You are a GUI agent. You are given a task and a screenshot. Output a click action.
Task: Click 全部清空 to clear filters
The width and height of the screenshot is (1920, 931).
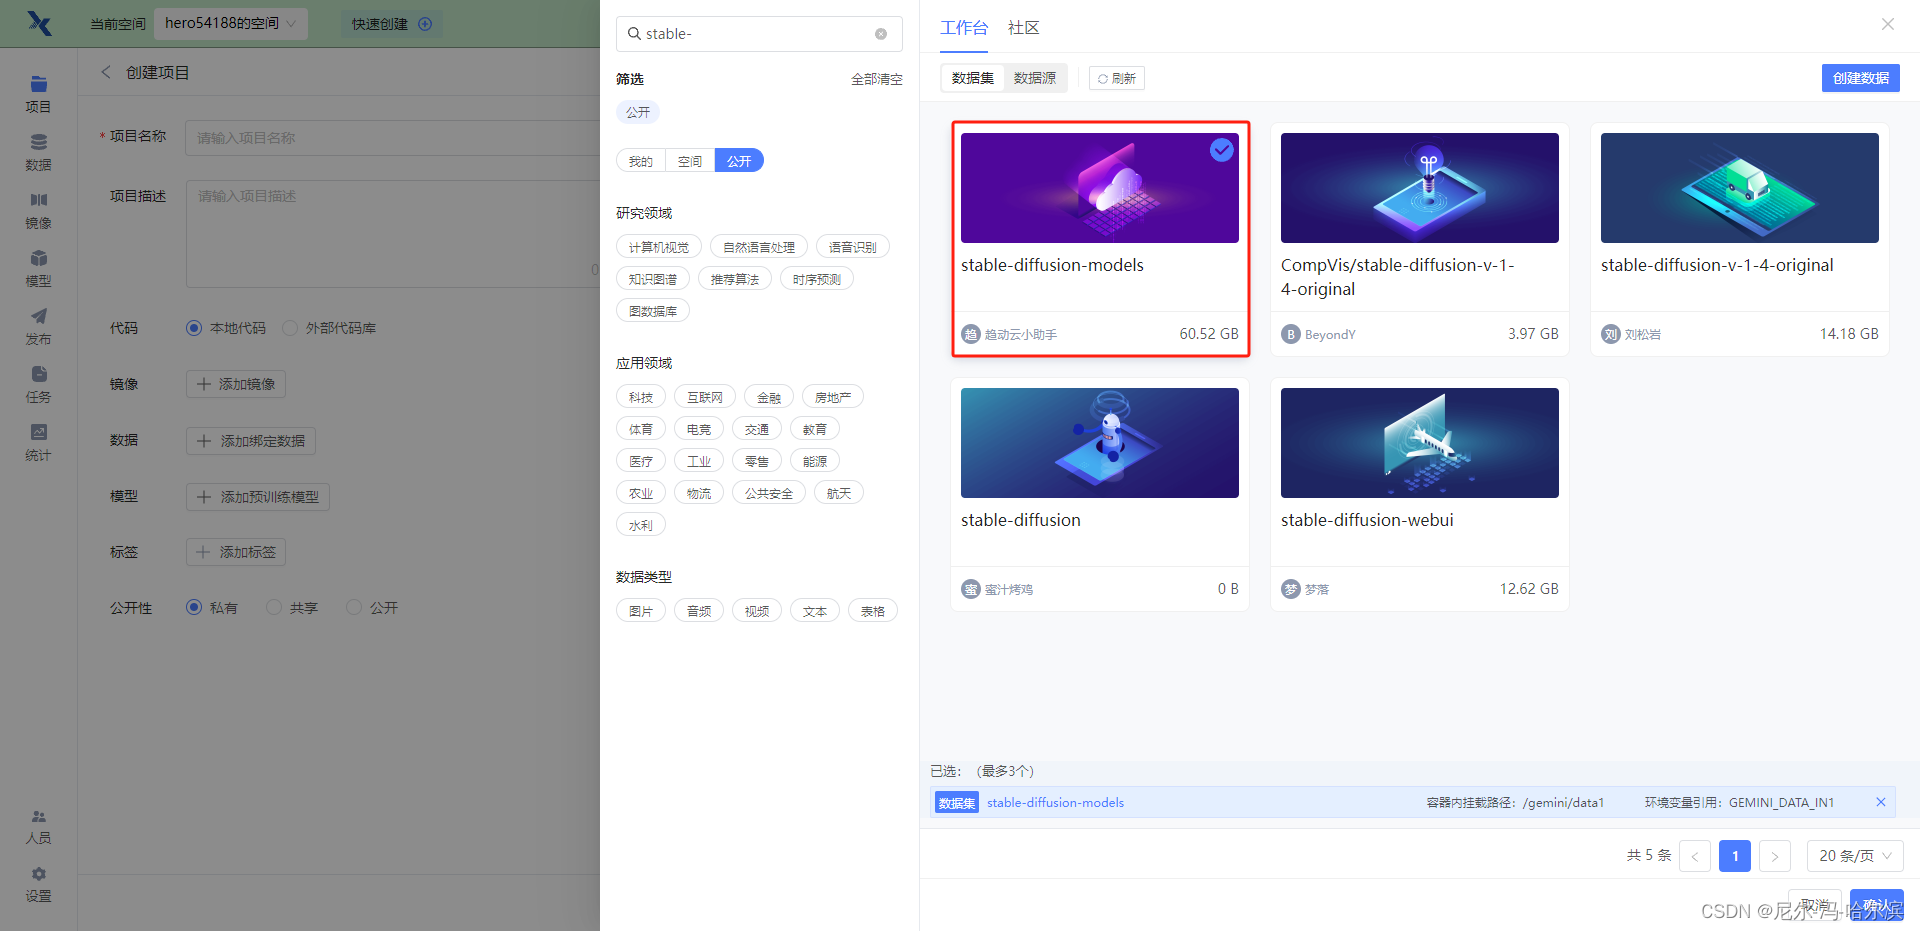point(877,79)
